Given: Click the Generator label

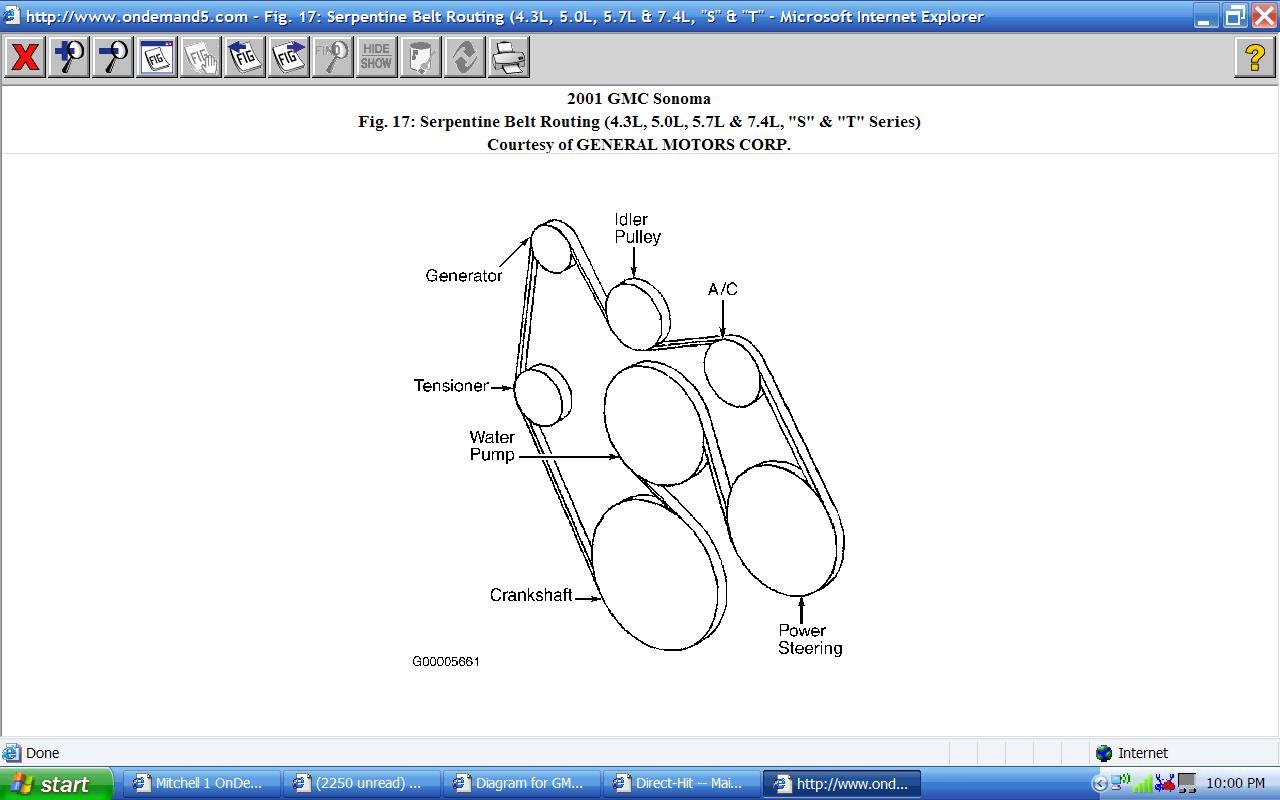Looking at the screenshot, I should tap(464, 276).
